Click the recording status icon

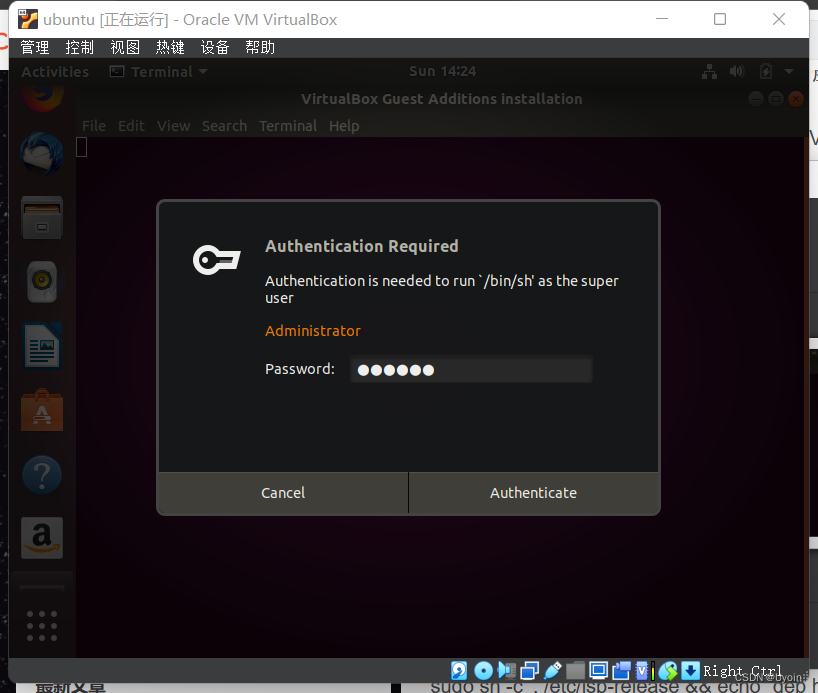click(621, 671)
